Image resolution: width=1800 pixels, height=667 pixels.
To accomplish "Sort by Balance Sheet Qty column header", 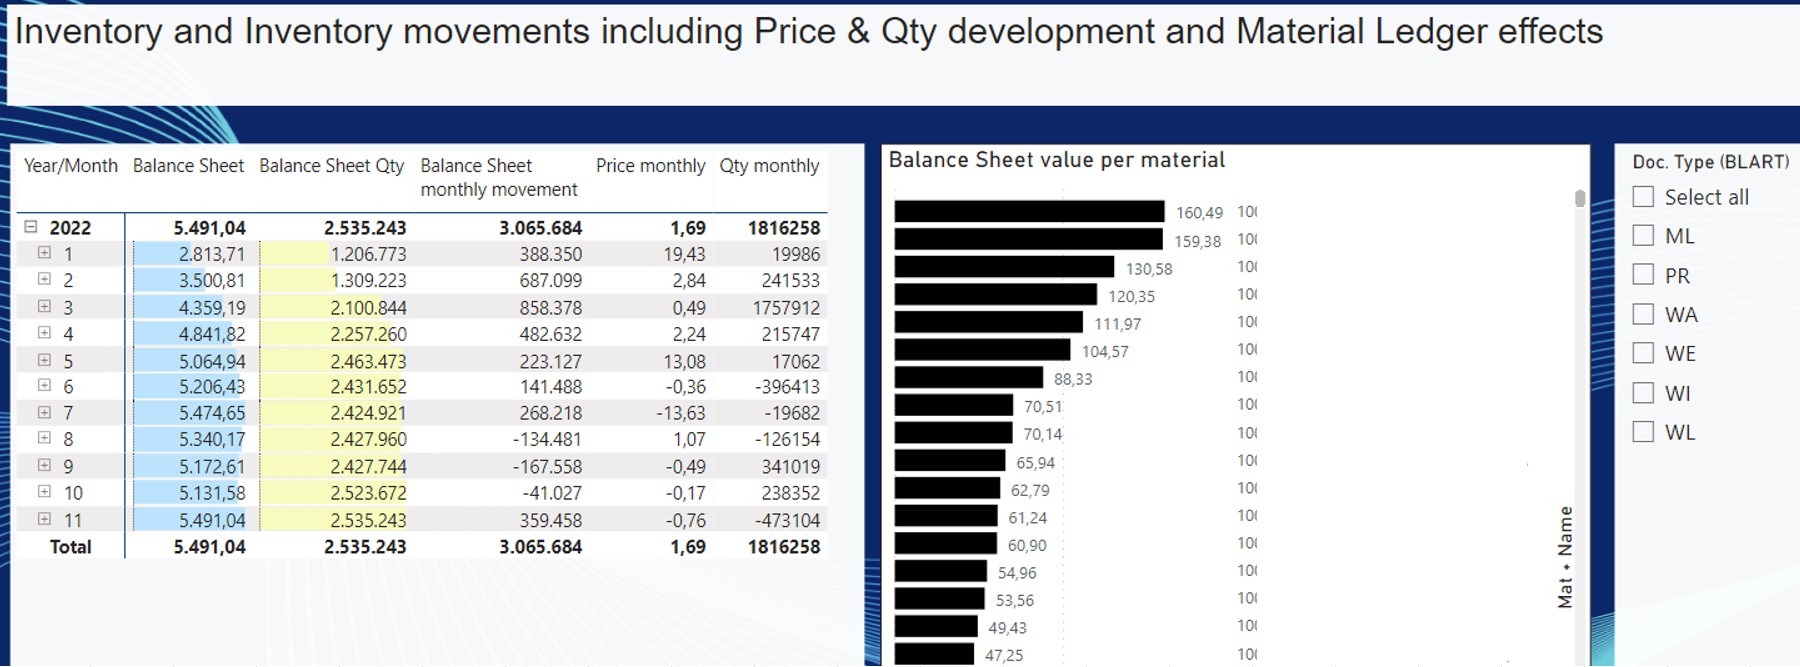I will click(x=331, y=166).
